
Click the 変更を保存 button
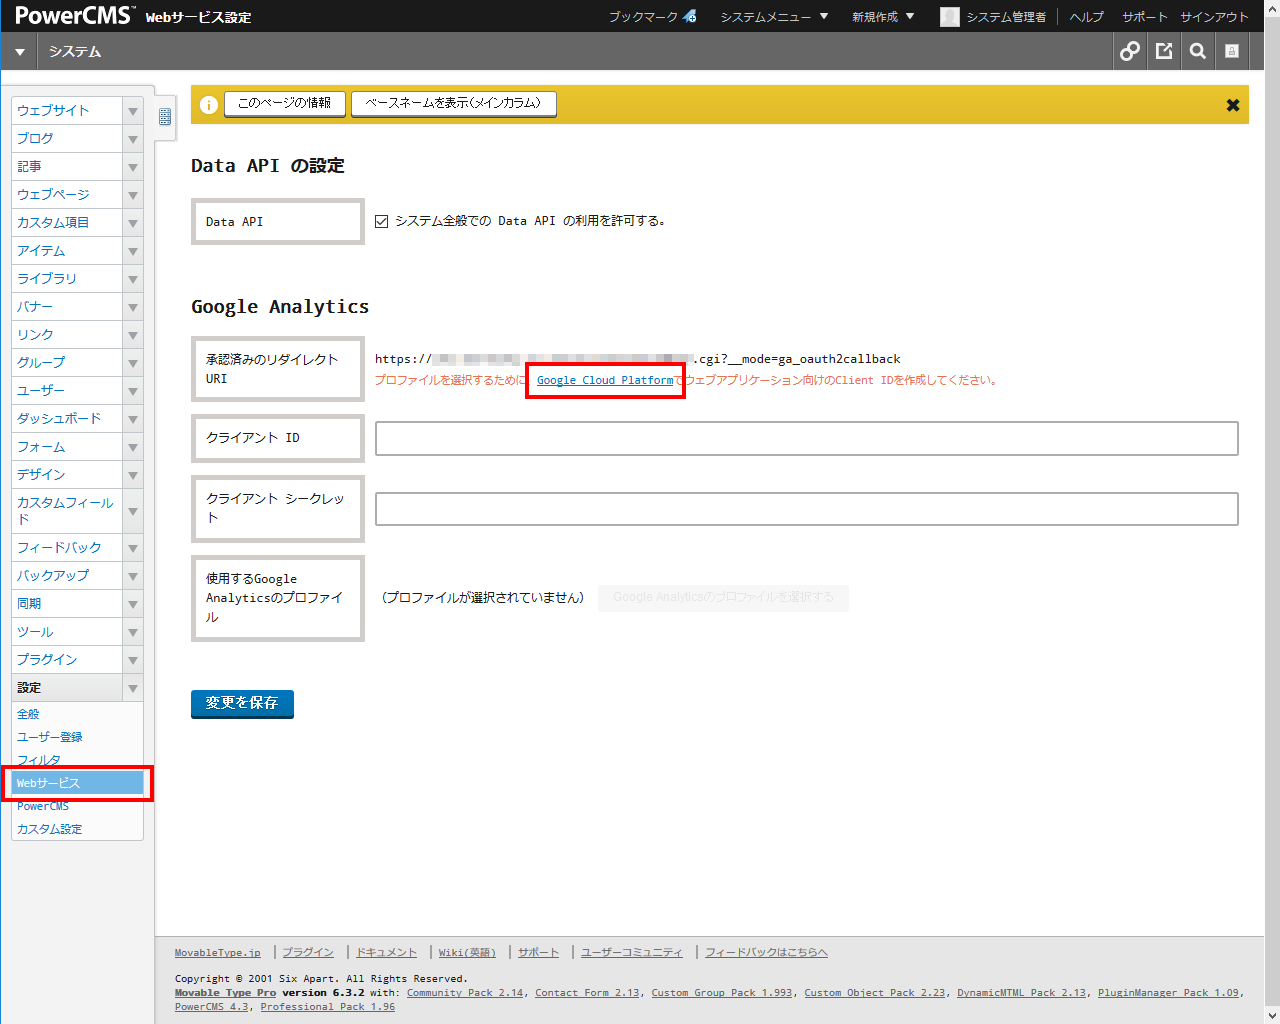(242, 704)
